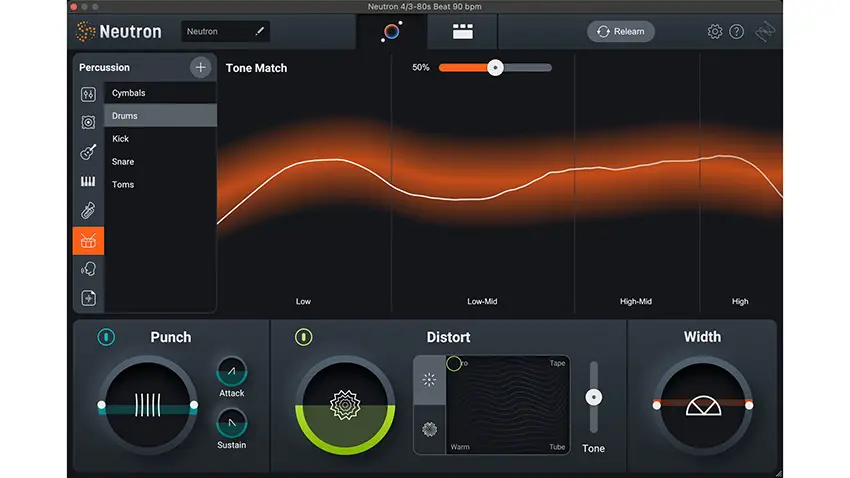Screen dimensions: 850x478
Task: Select the lower distortion mode icon
Action: tap(429, 430)
